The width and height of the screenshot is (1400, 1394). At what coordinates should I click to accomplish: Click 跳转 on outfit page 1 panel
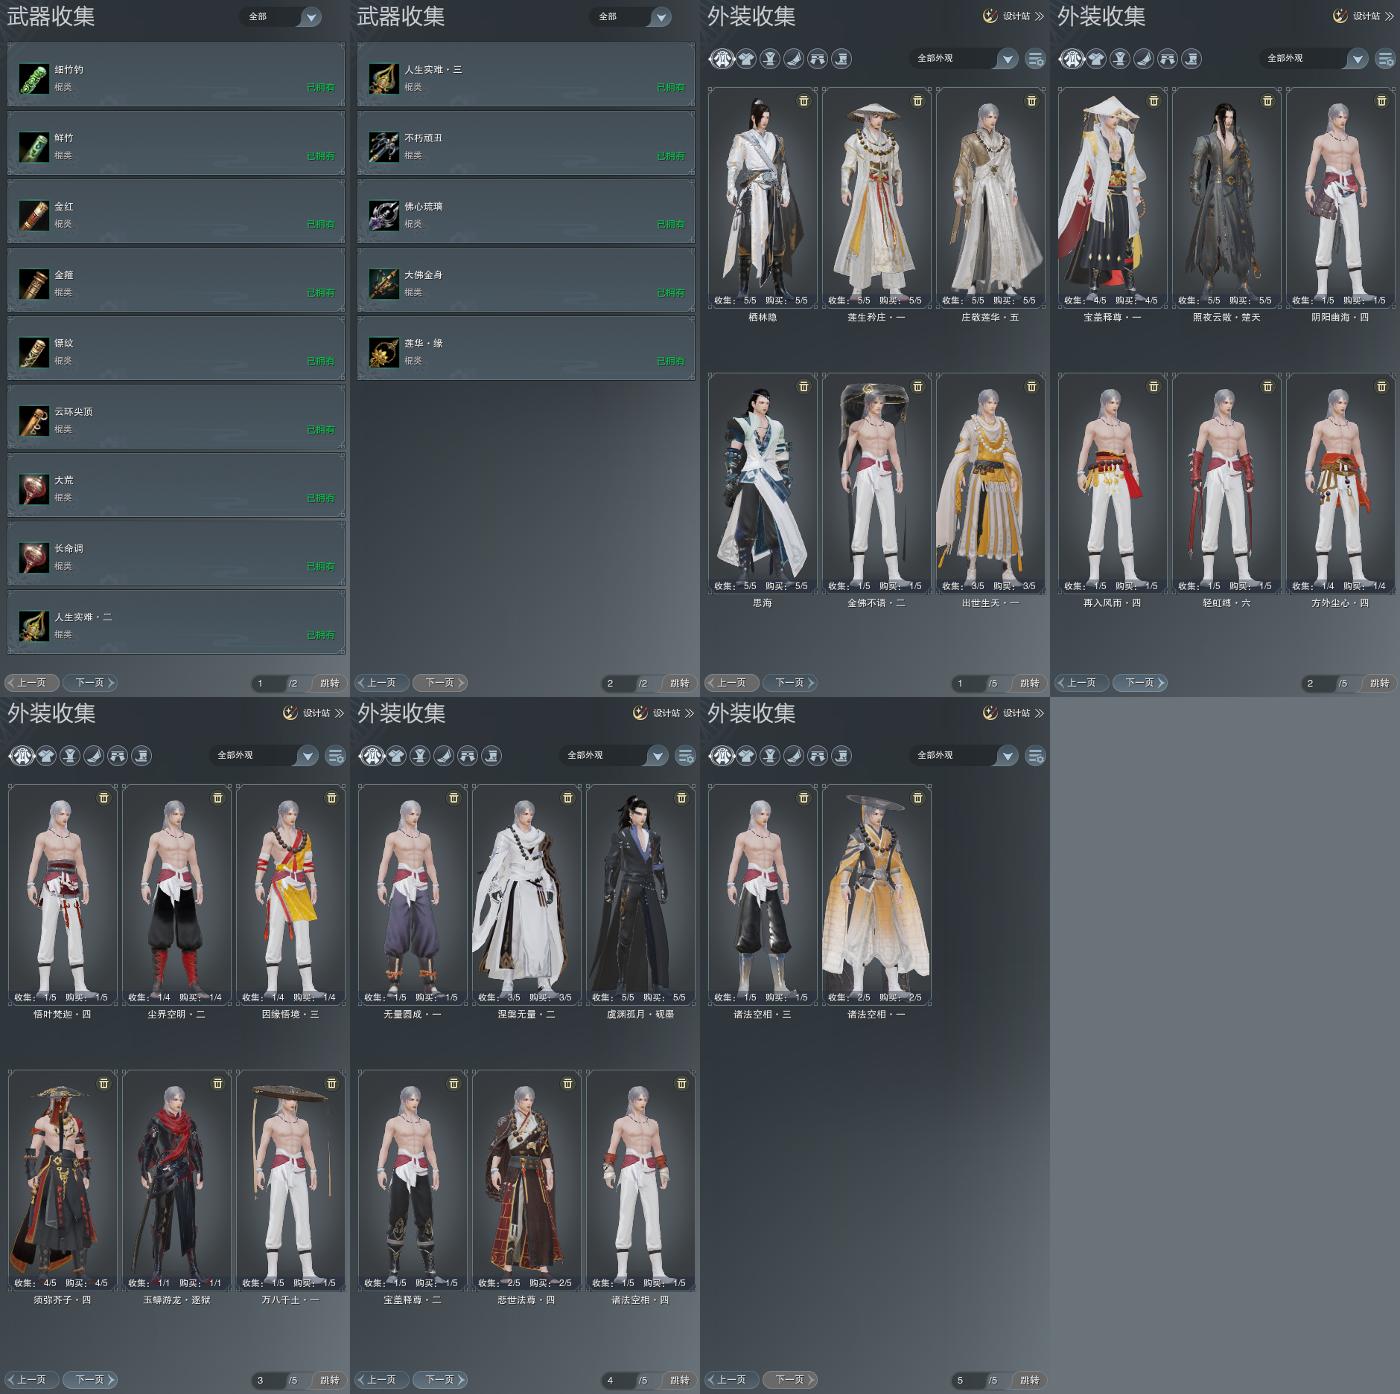(1029, 684)
